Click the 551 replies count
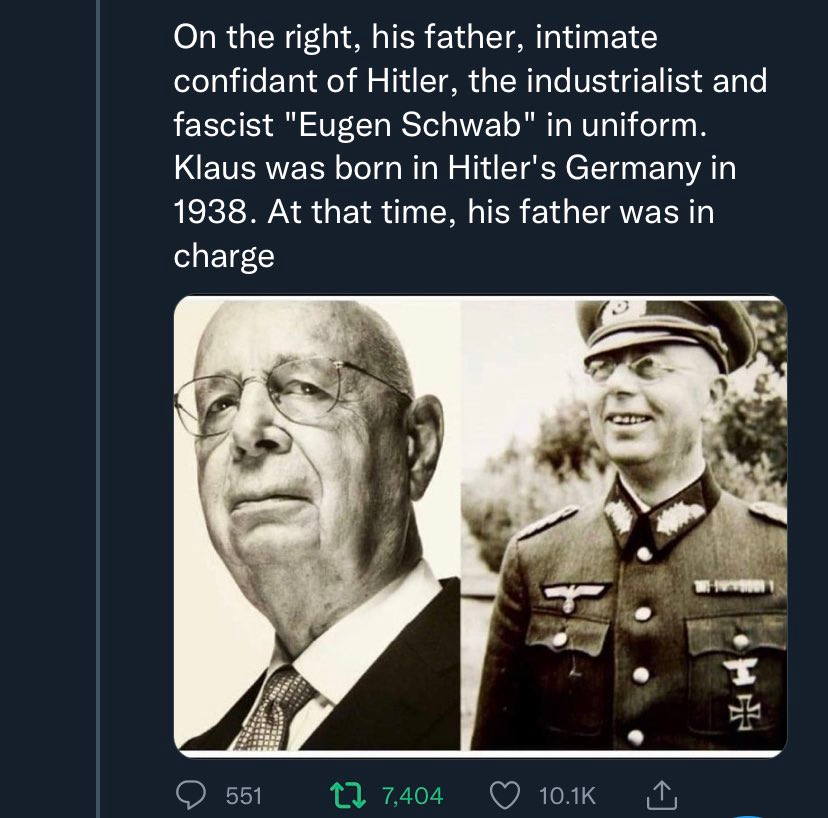Image resolution: width=828 pixels, height=818 pixels. [x=244, y=796]
